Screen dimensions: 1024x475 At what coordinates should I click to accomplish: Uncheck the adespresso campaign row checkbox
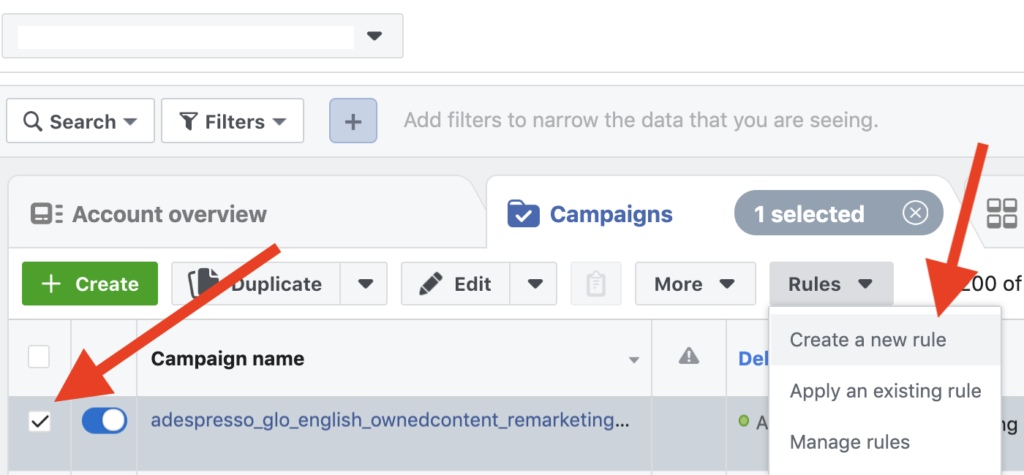[39, 421]
